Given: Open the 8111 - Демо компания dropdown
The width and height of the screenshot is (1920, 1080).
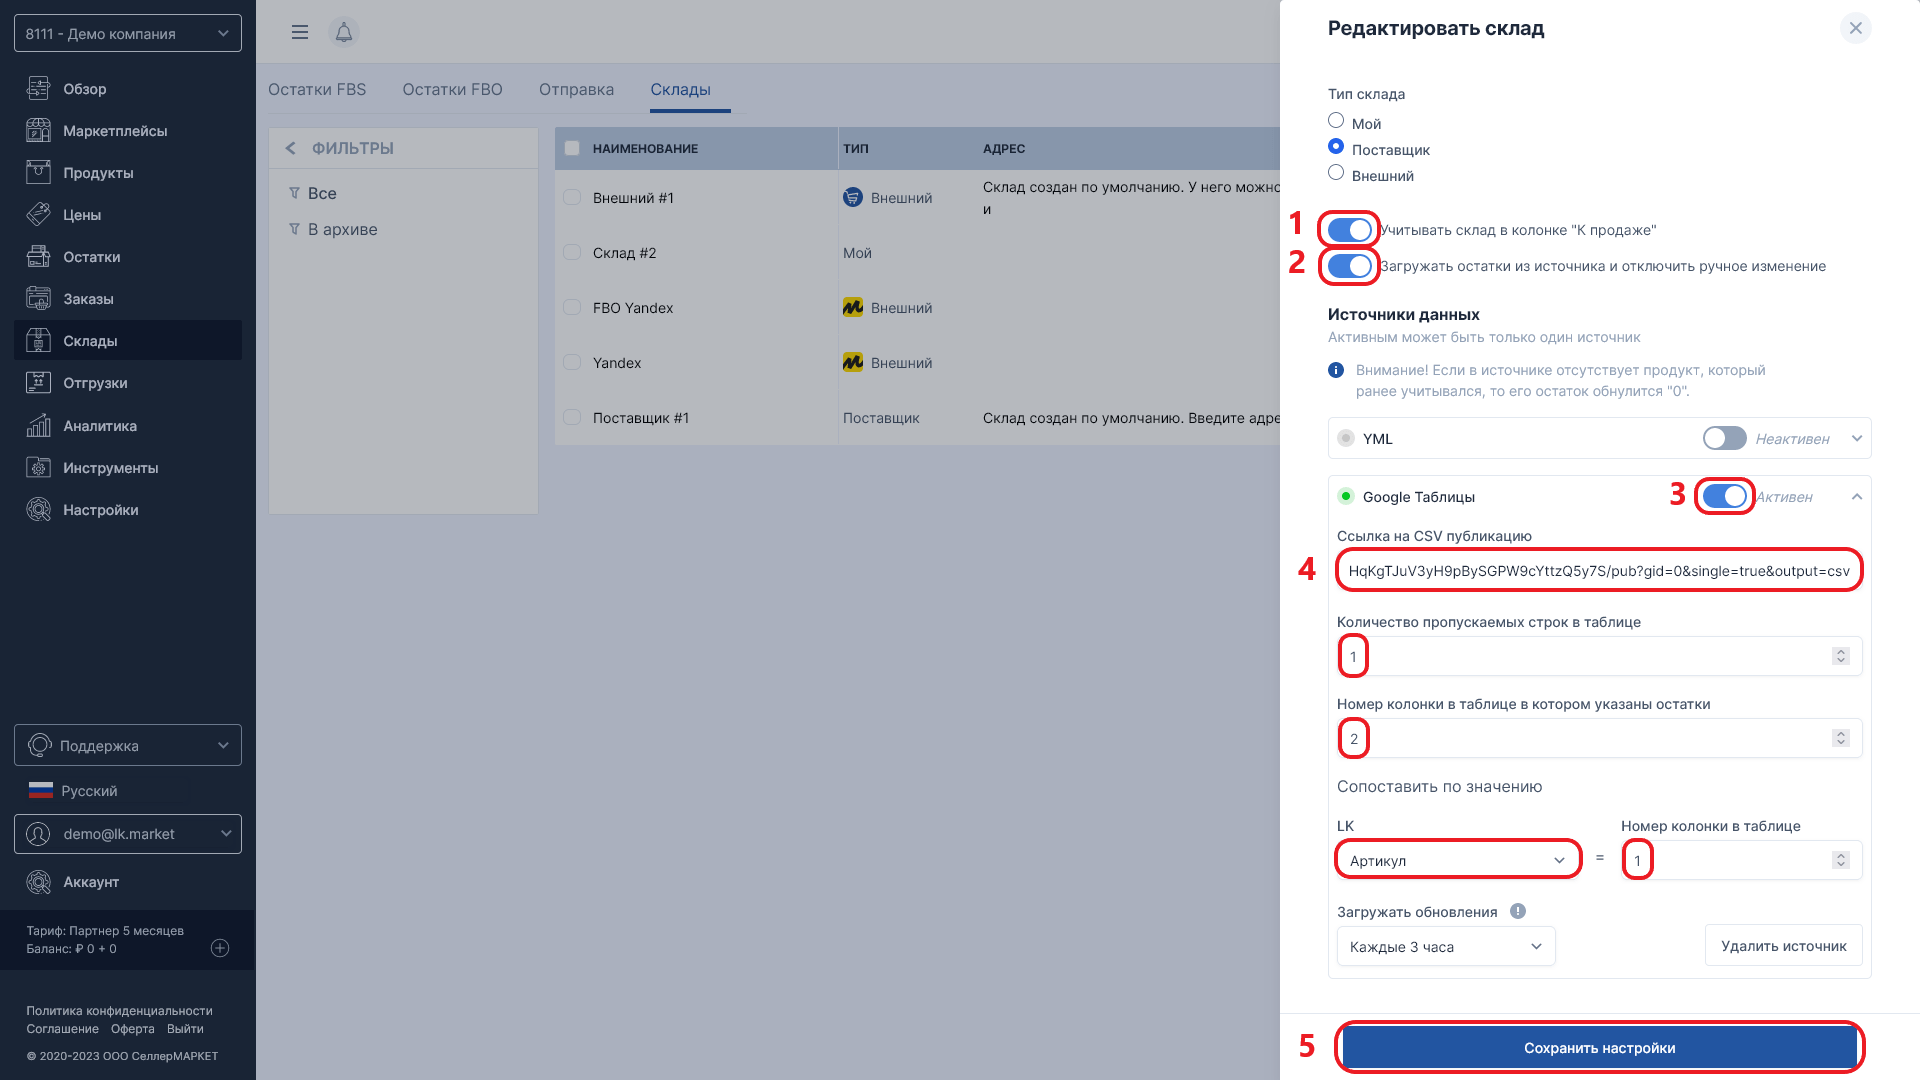Looking at the screenshot, I should coord(128,33).
